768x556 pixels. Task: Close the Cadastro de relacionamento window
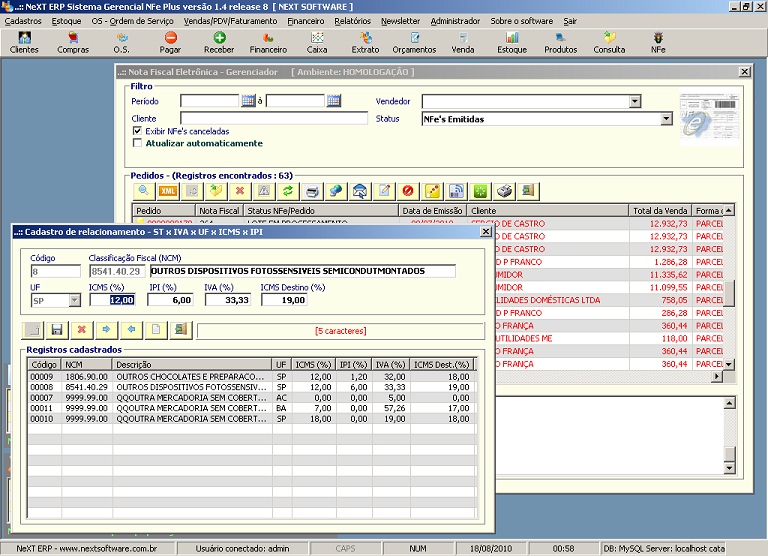click(x=485, y=231)
